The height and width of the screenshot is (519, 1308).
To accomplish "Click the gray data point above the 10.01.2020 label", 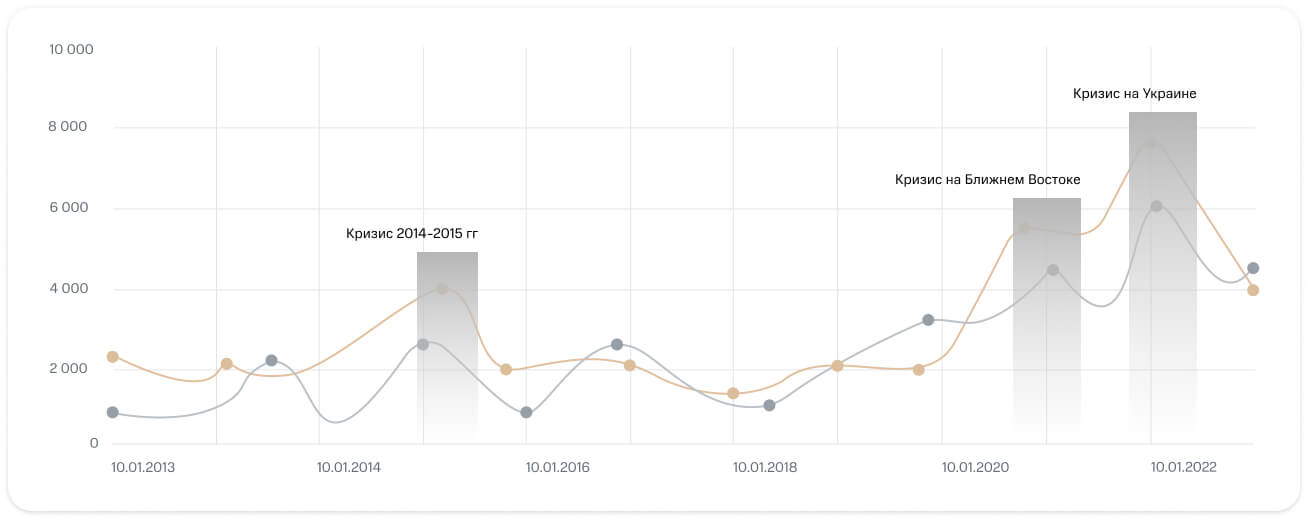I will tap(928, 320).
